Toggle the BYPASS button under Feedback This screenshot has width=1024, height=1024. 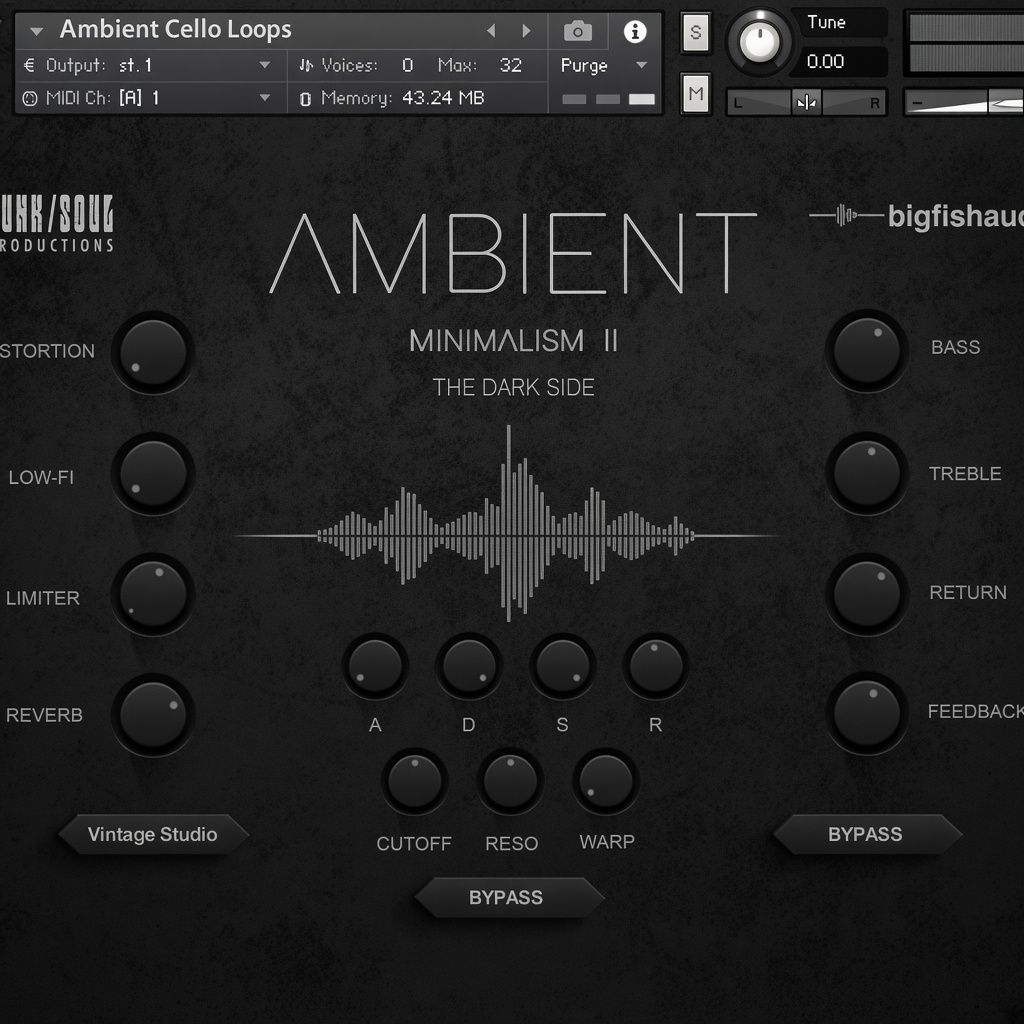pyautogui.click(x=867, y=834)
